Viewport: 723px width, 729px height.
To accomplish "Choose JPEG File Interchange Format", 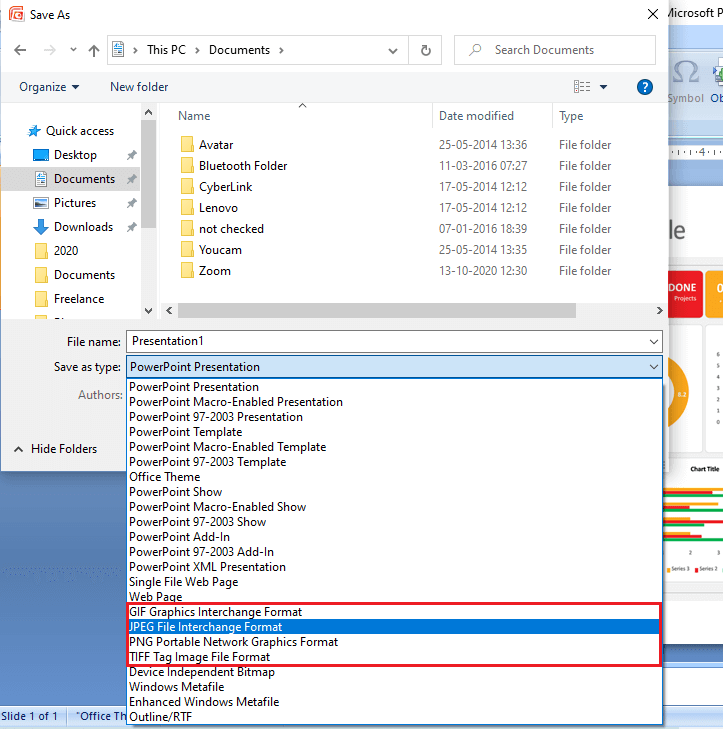I will (x=394, y=627).
